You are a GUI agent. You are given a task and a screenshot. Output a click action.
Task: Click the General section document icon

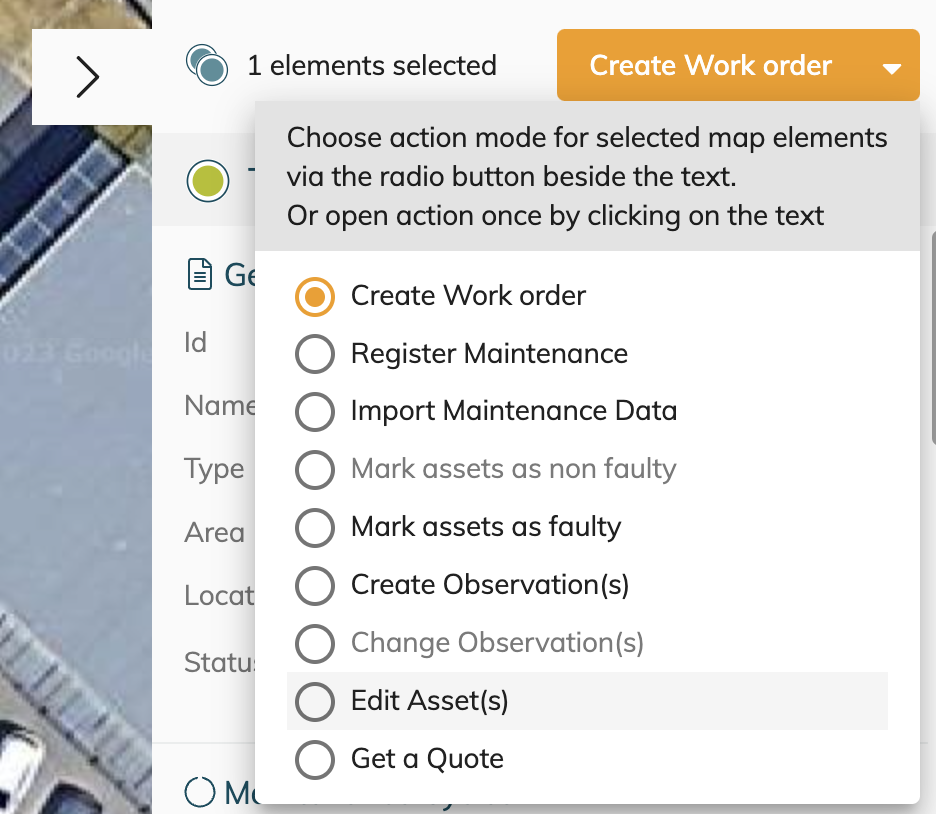pyautogui.click(x=200, y=274)
